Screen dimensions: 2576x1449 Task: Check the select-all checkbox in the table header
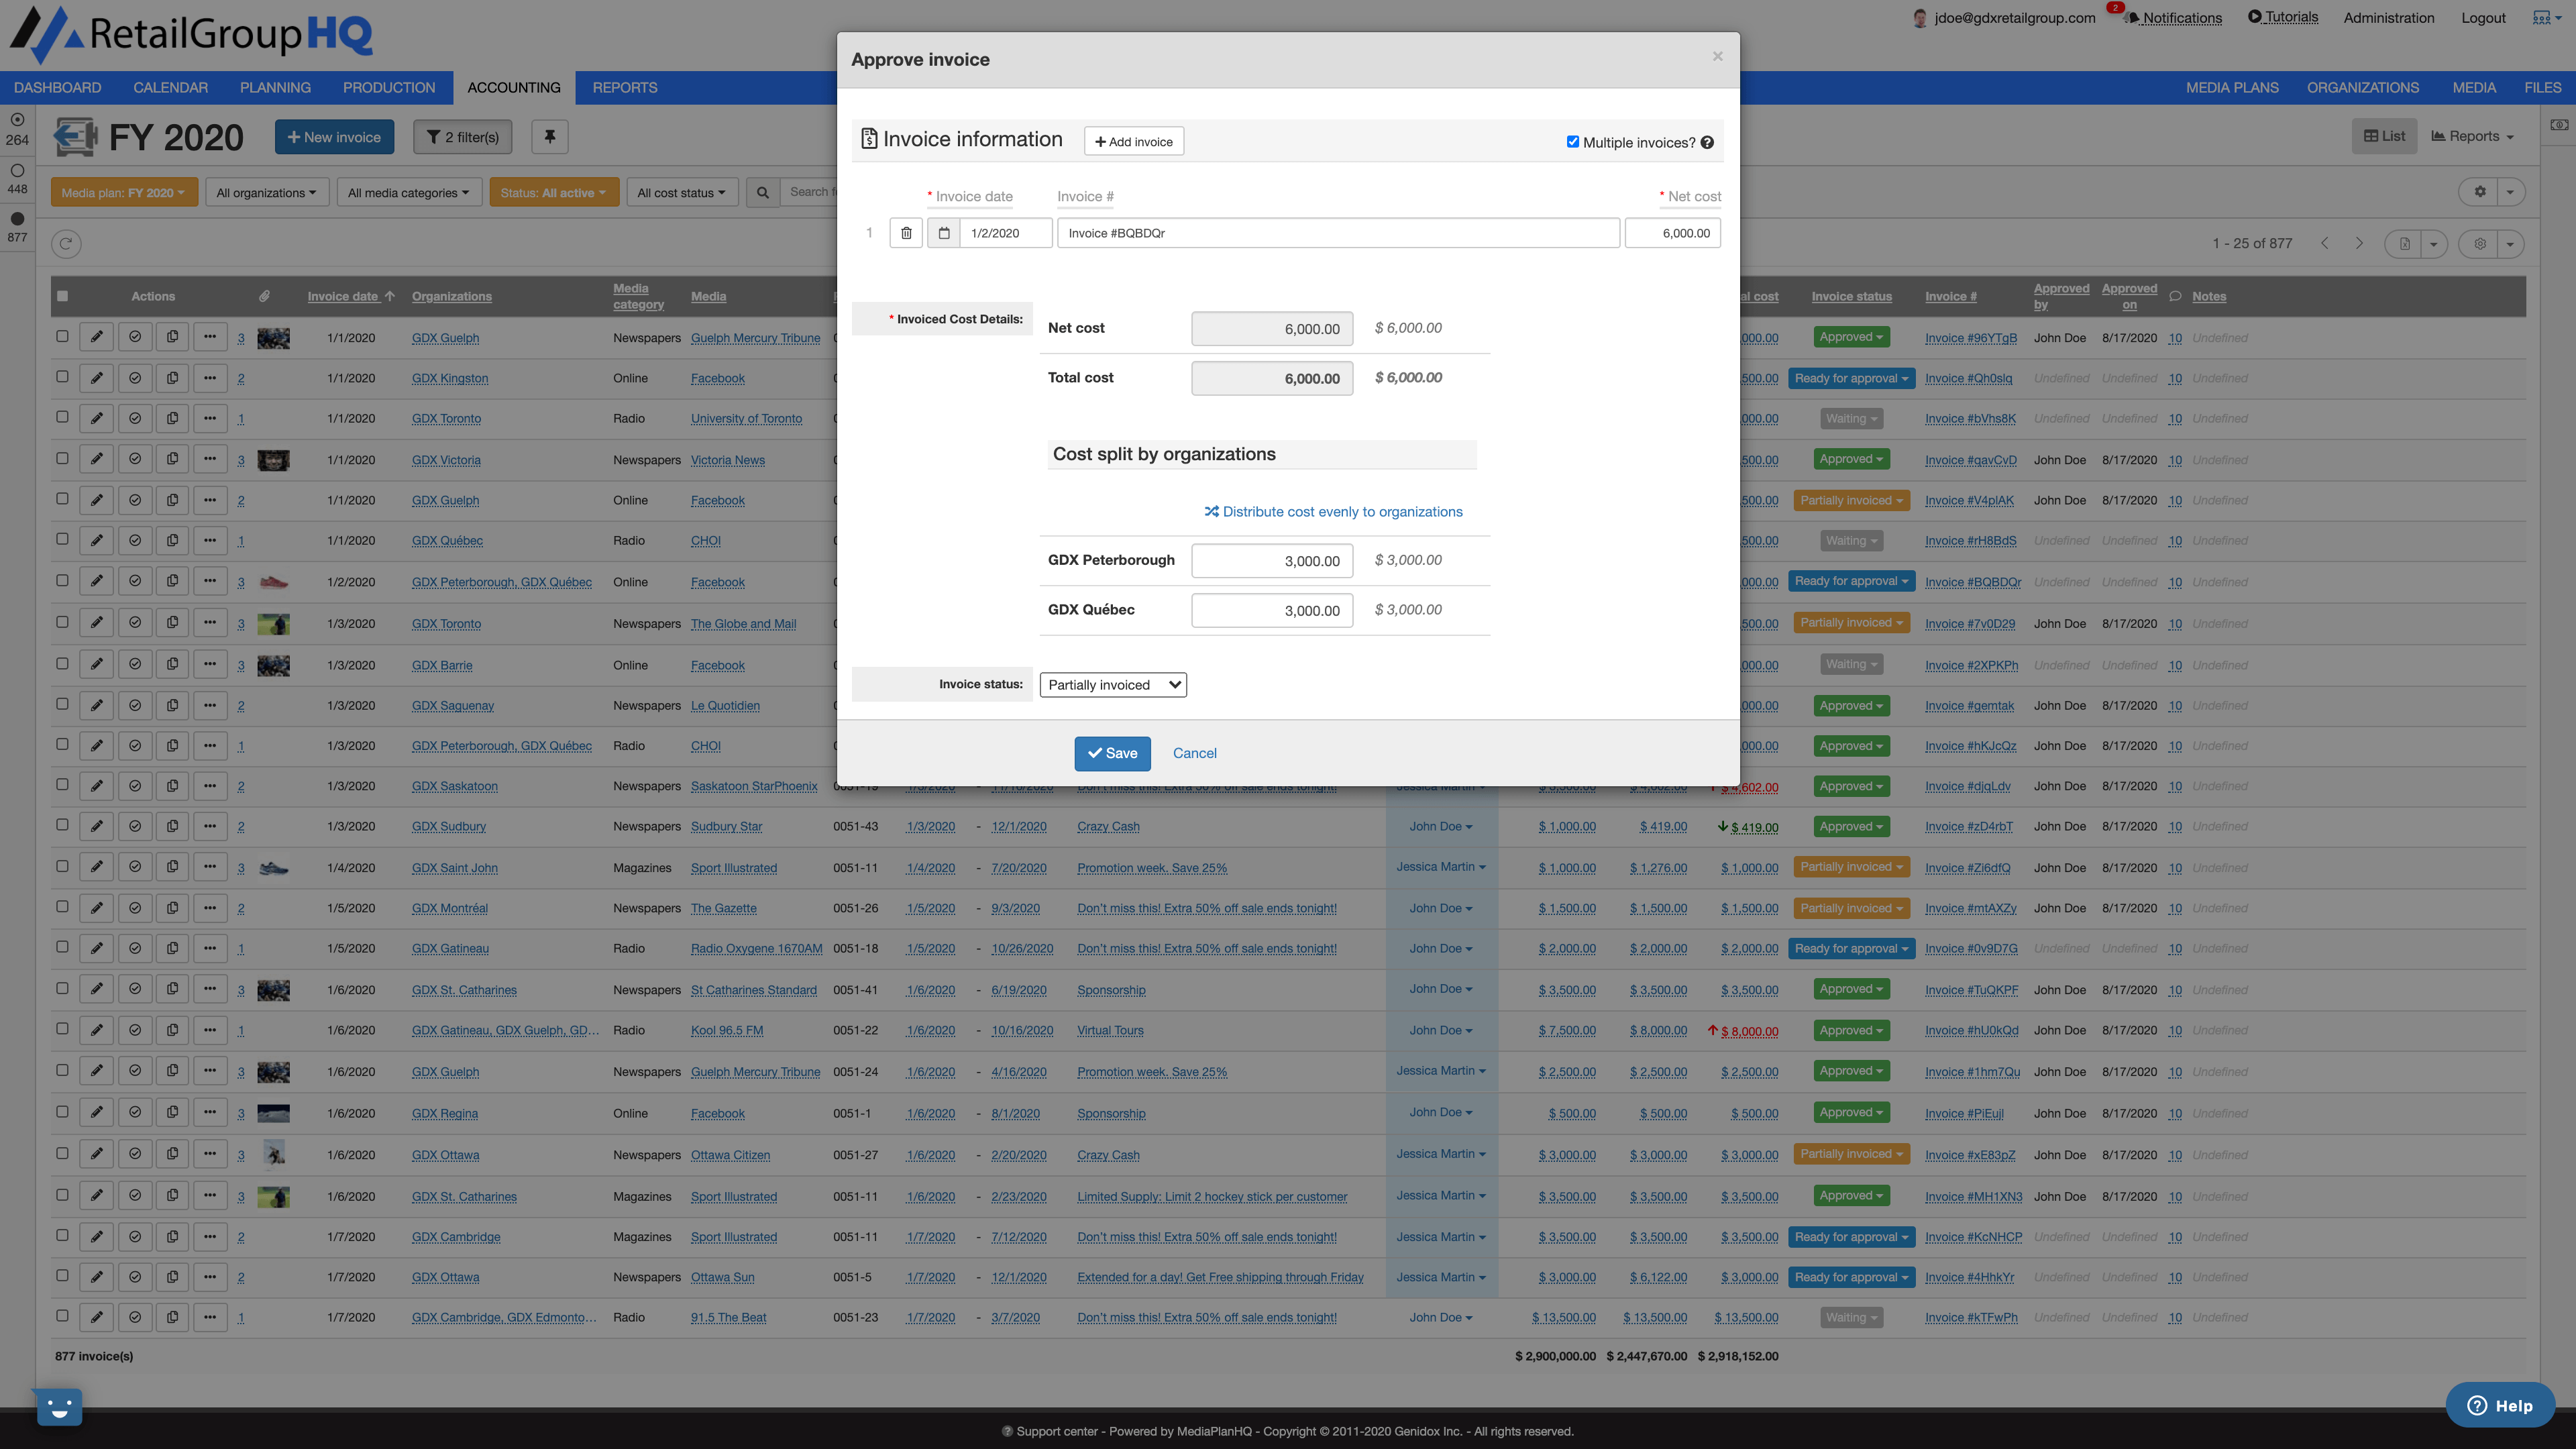point(62,295)
